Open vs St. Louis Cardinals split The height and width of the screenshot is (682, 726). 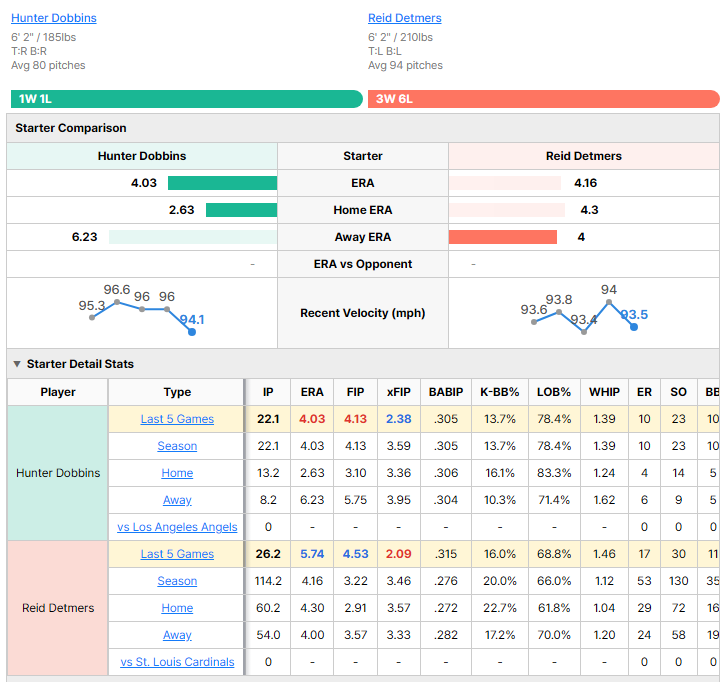click(x=177, y=662)
